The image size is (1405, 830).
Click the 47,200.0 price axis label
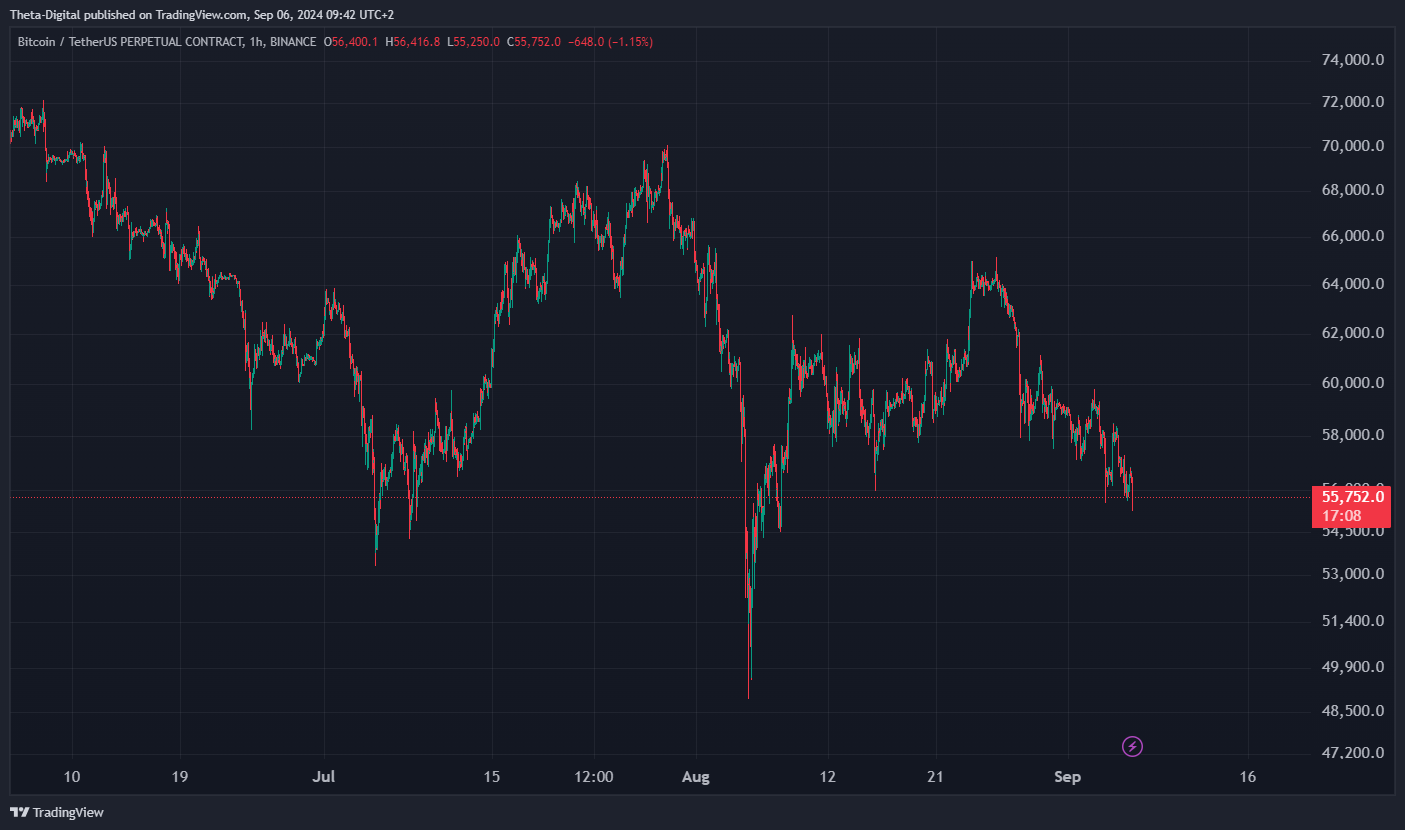1352,753
